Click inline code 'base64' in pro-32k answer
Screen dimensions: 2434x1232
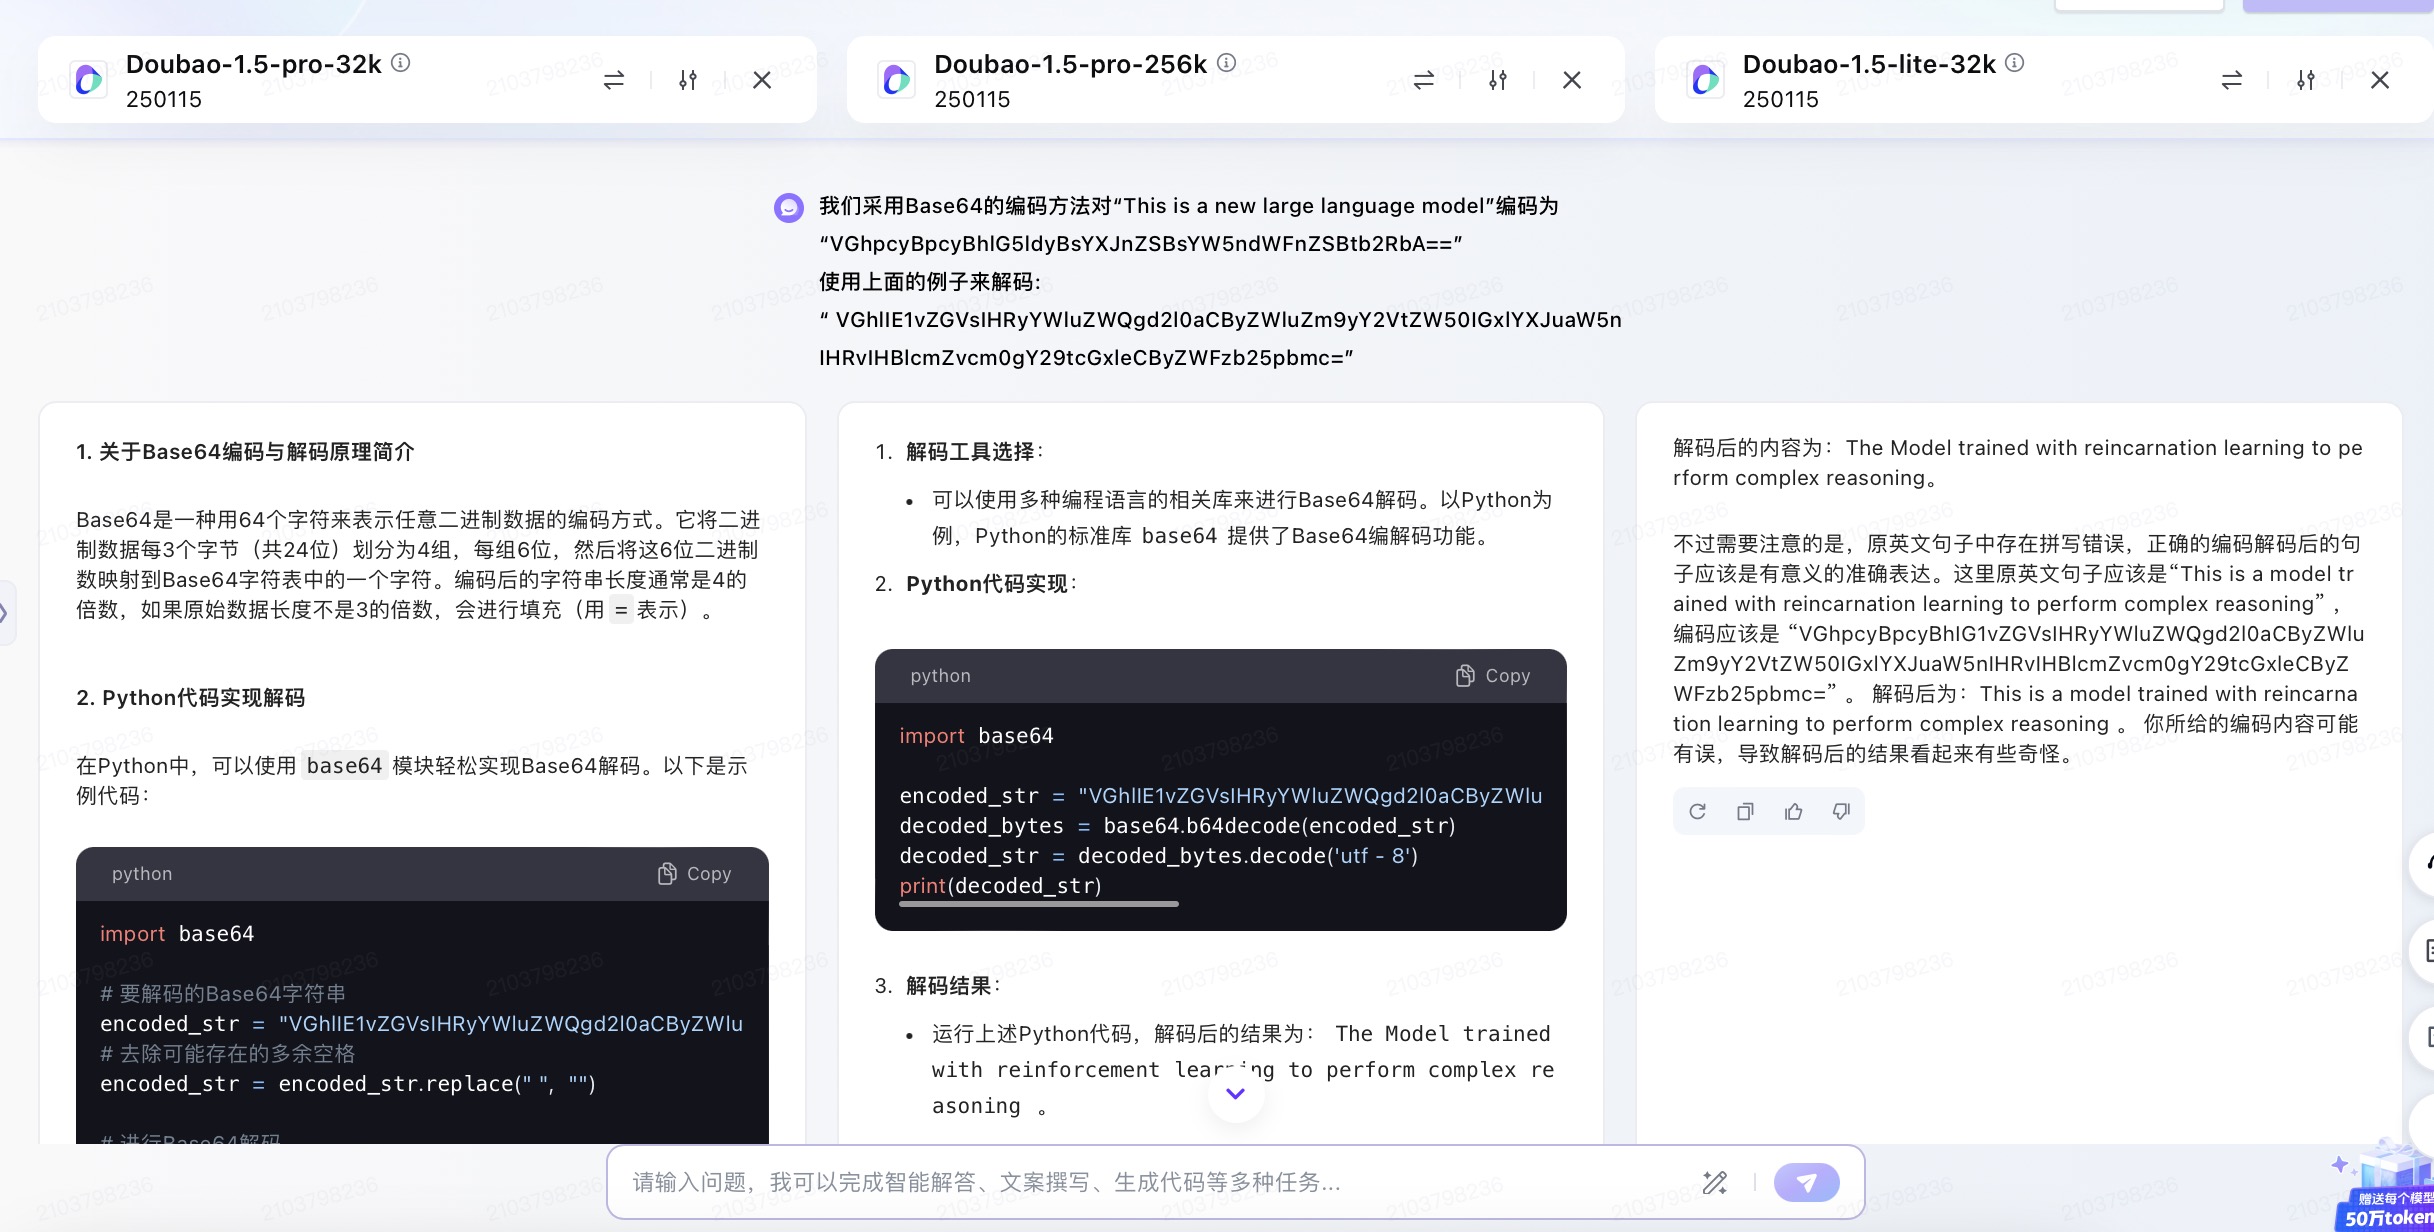pyautogui.click(x=344, y=766)
